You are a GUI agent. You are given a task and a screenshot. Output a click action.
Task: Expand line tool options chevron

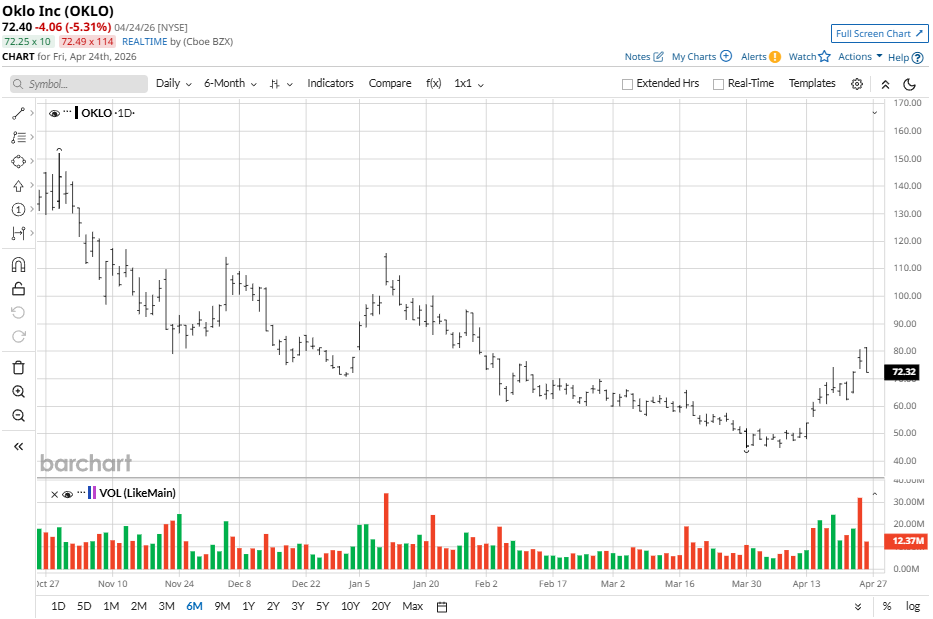tap(32, 113)
